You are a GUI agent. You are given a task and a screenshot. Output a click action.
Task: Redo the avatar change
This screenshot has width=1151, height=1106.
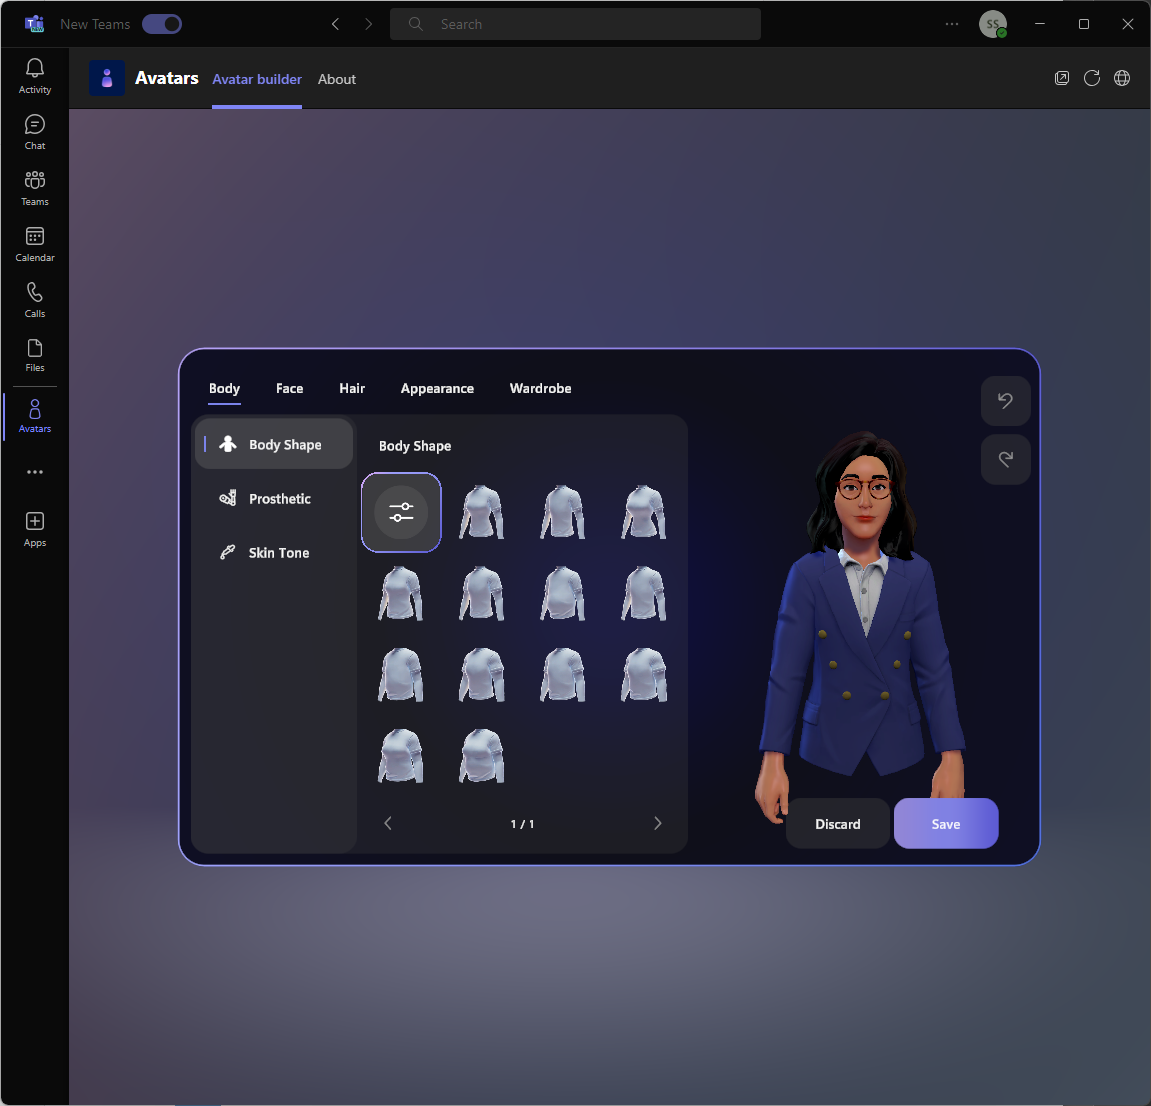pos(1006,459)
